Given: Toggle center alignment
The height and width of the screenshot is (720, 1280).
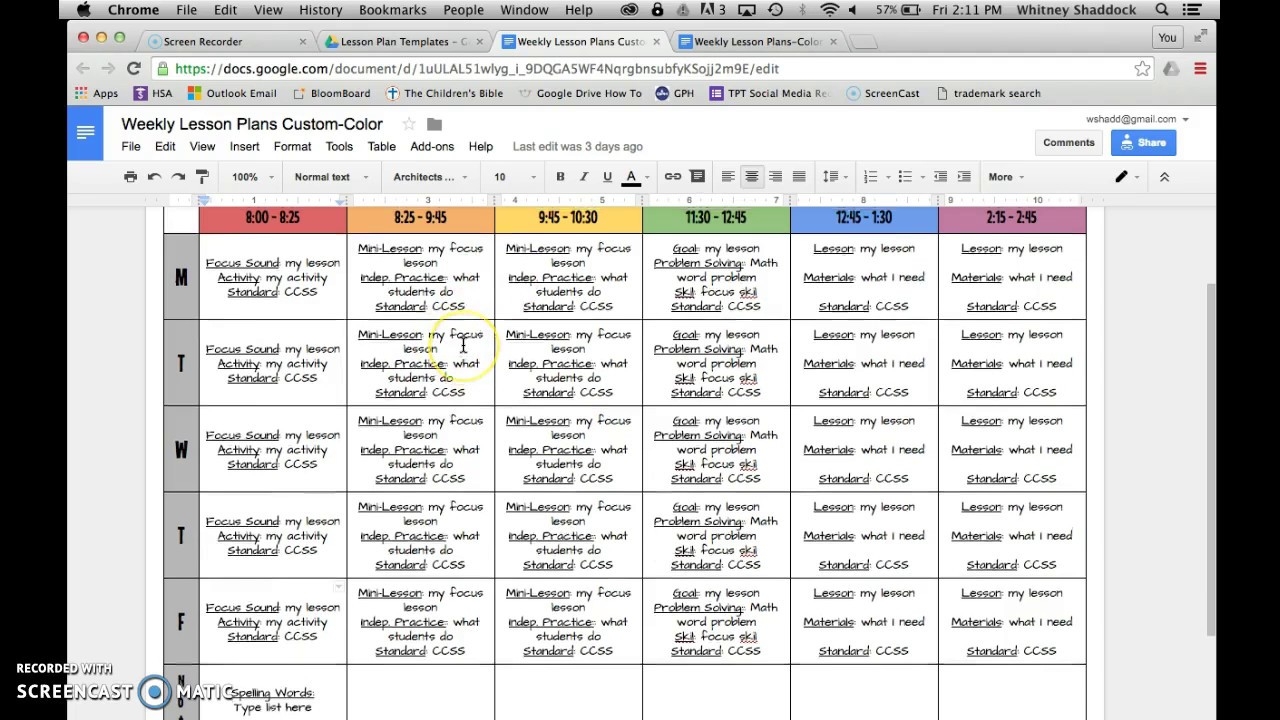Looking at the screenshot, I should click(x=751, y=176).
